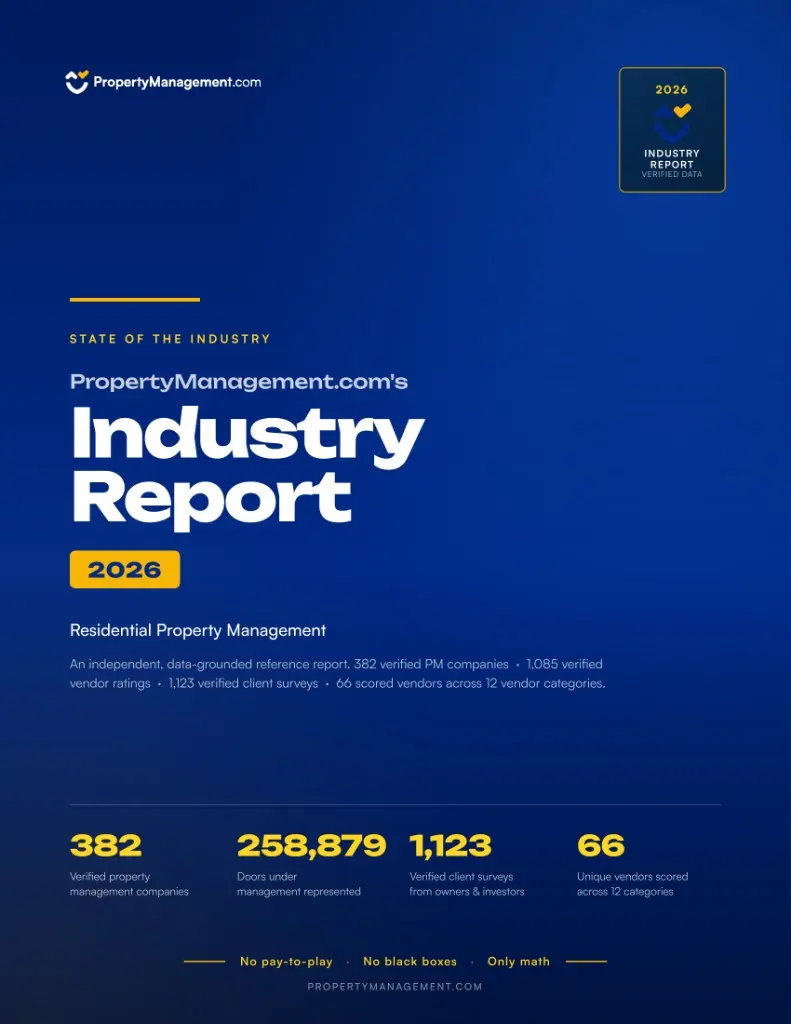Click the 1,123 surveys statistic
This screenshot has width=791, height=1024.
click(x=451, y=845)
